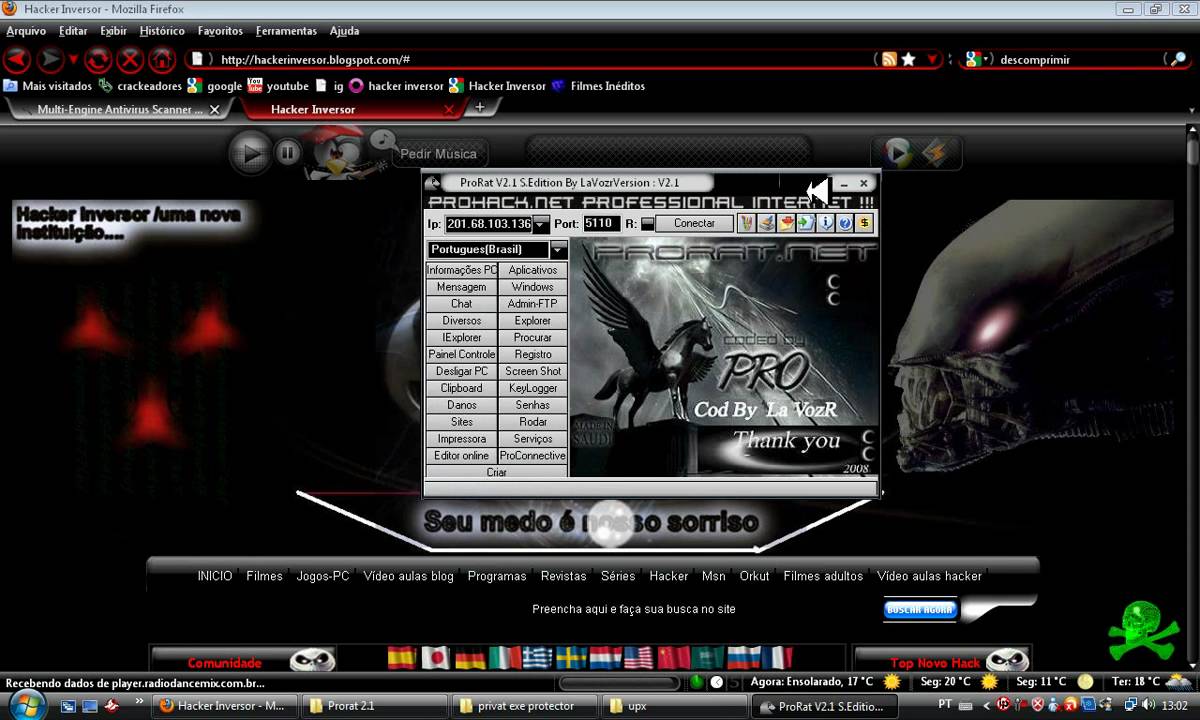1200x720 pixels.
Task: Click the Port field showing 5110
Action: pyautogui.click(x=601, y=224)
